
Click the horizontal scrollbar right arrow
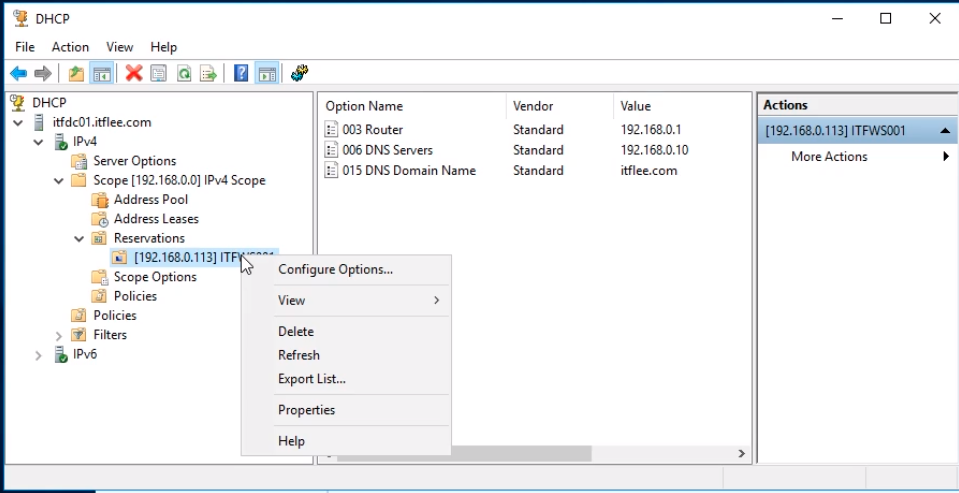pos(741,454)
